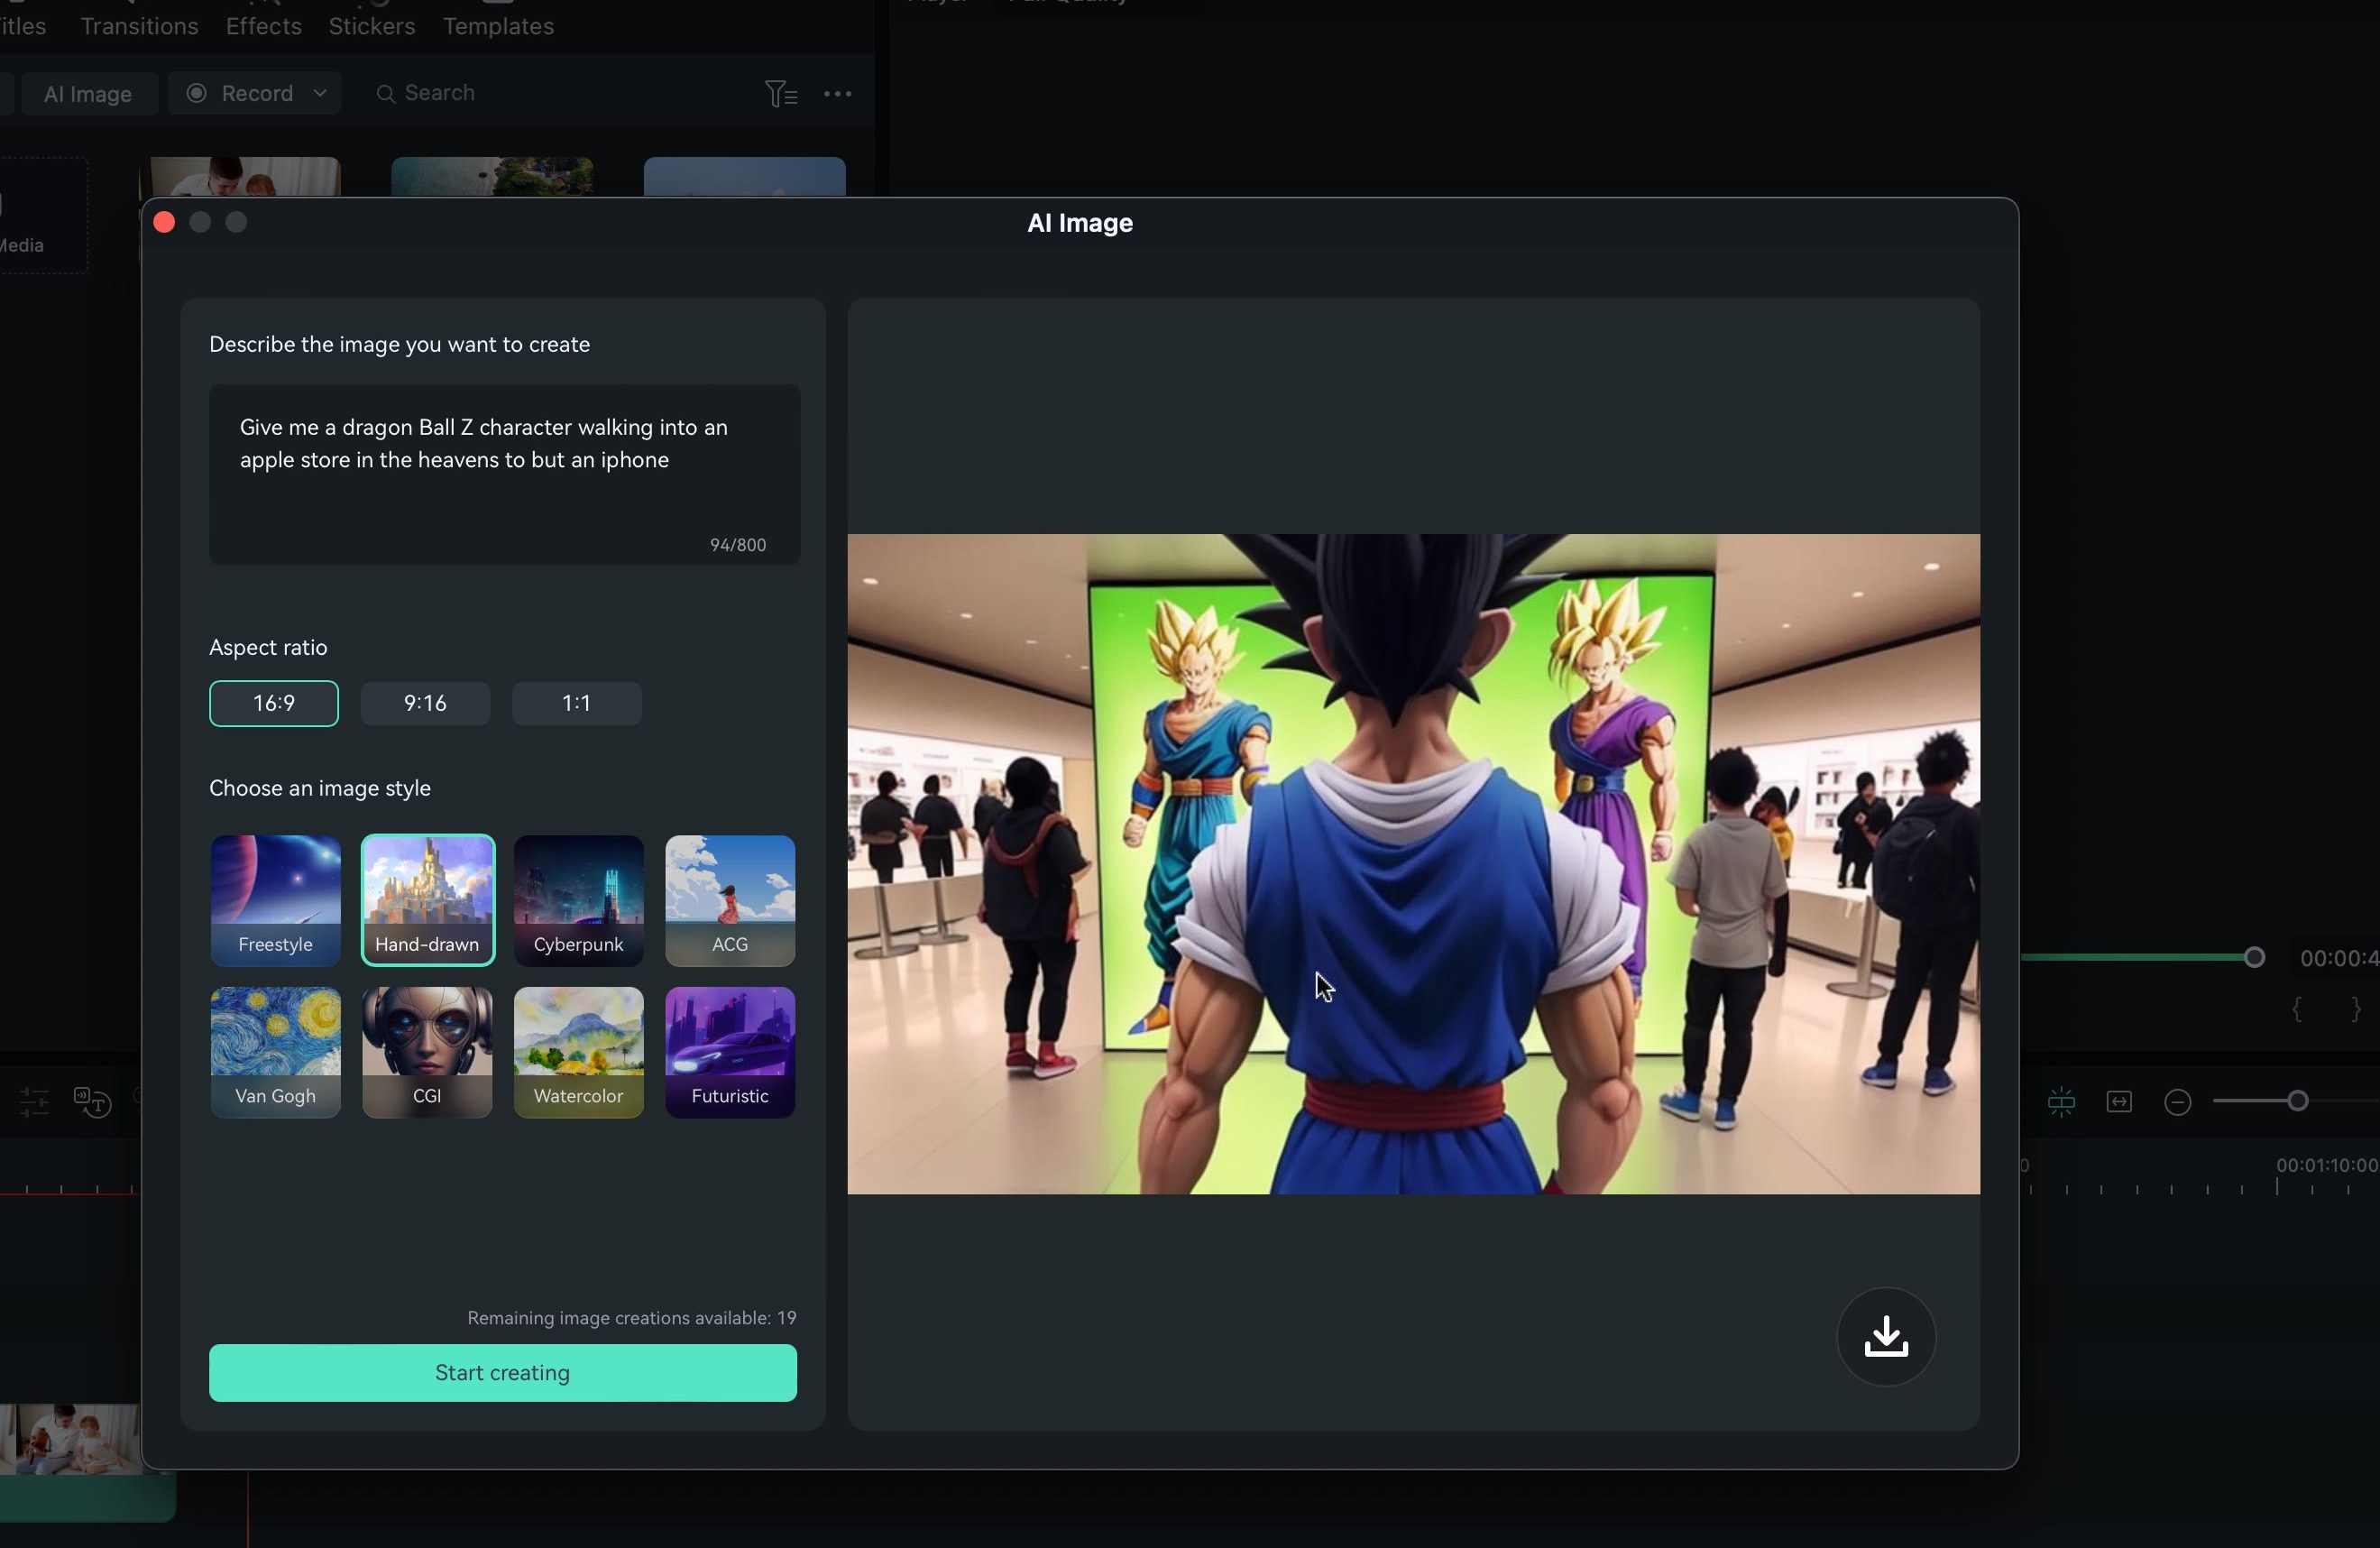This screenshot has width=2380, height=1548.
Task: Download the generated AI image
Action: click(1885, 1336)
